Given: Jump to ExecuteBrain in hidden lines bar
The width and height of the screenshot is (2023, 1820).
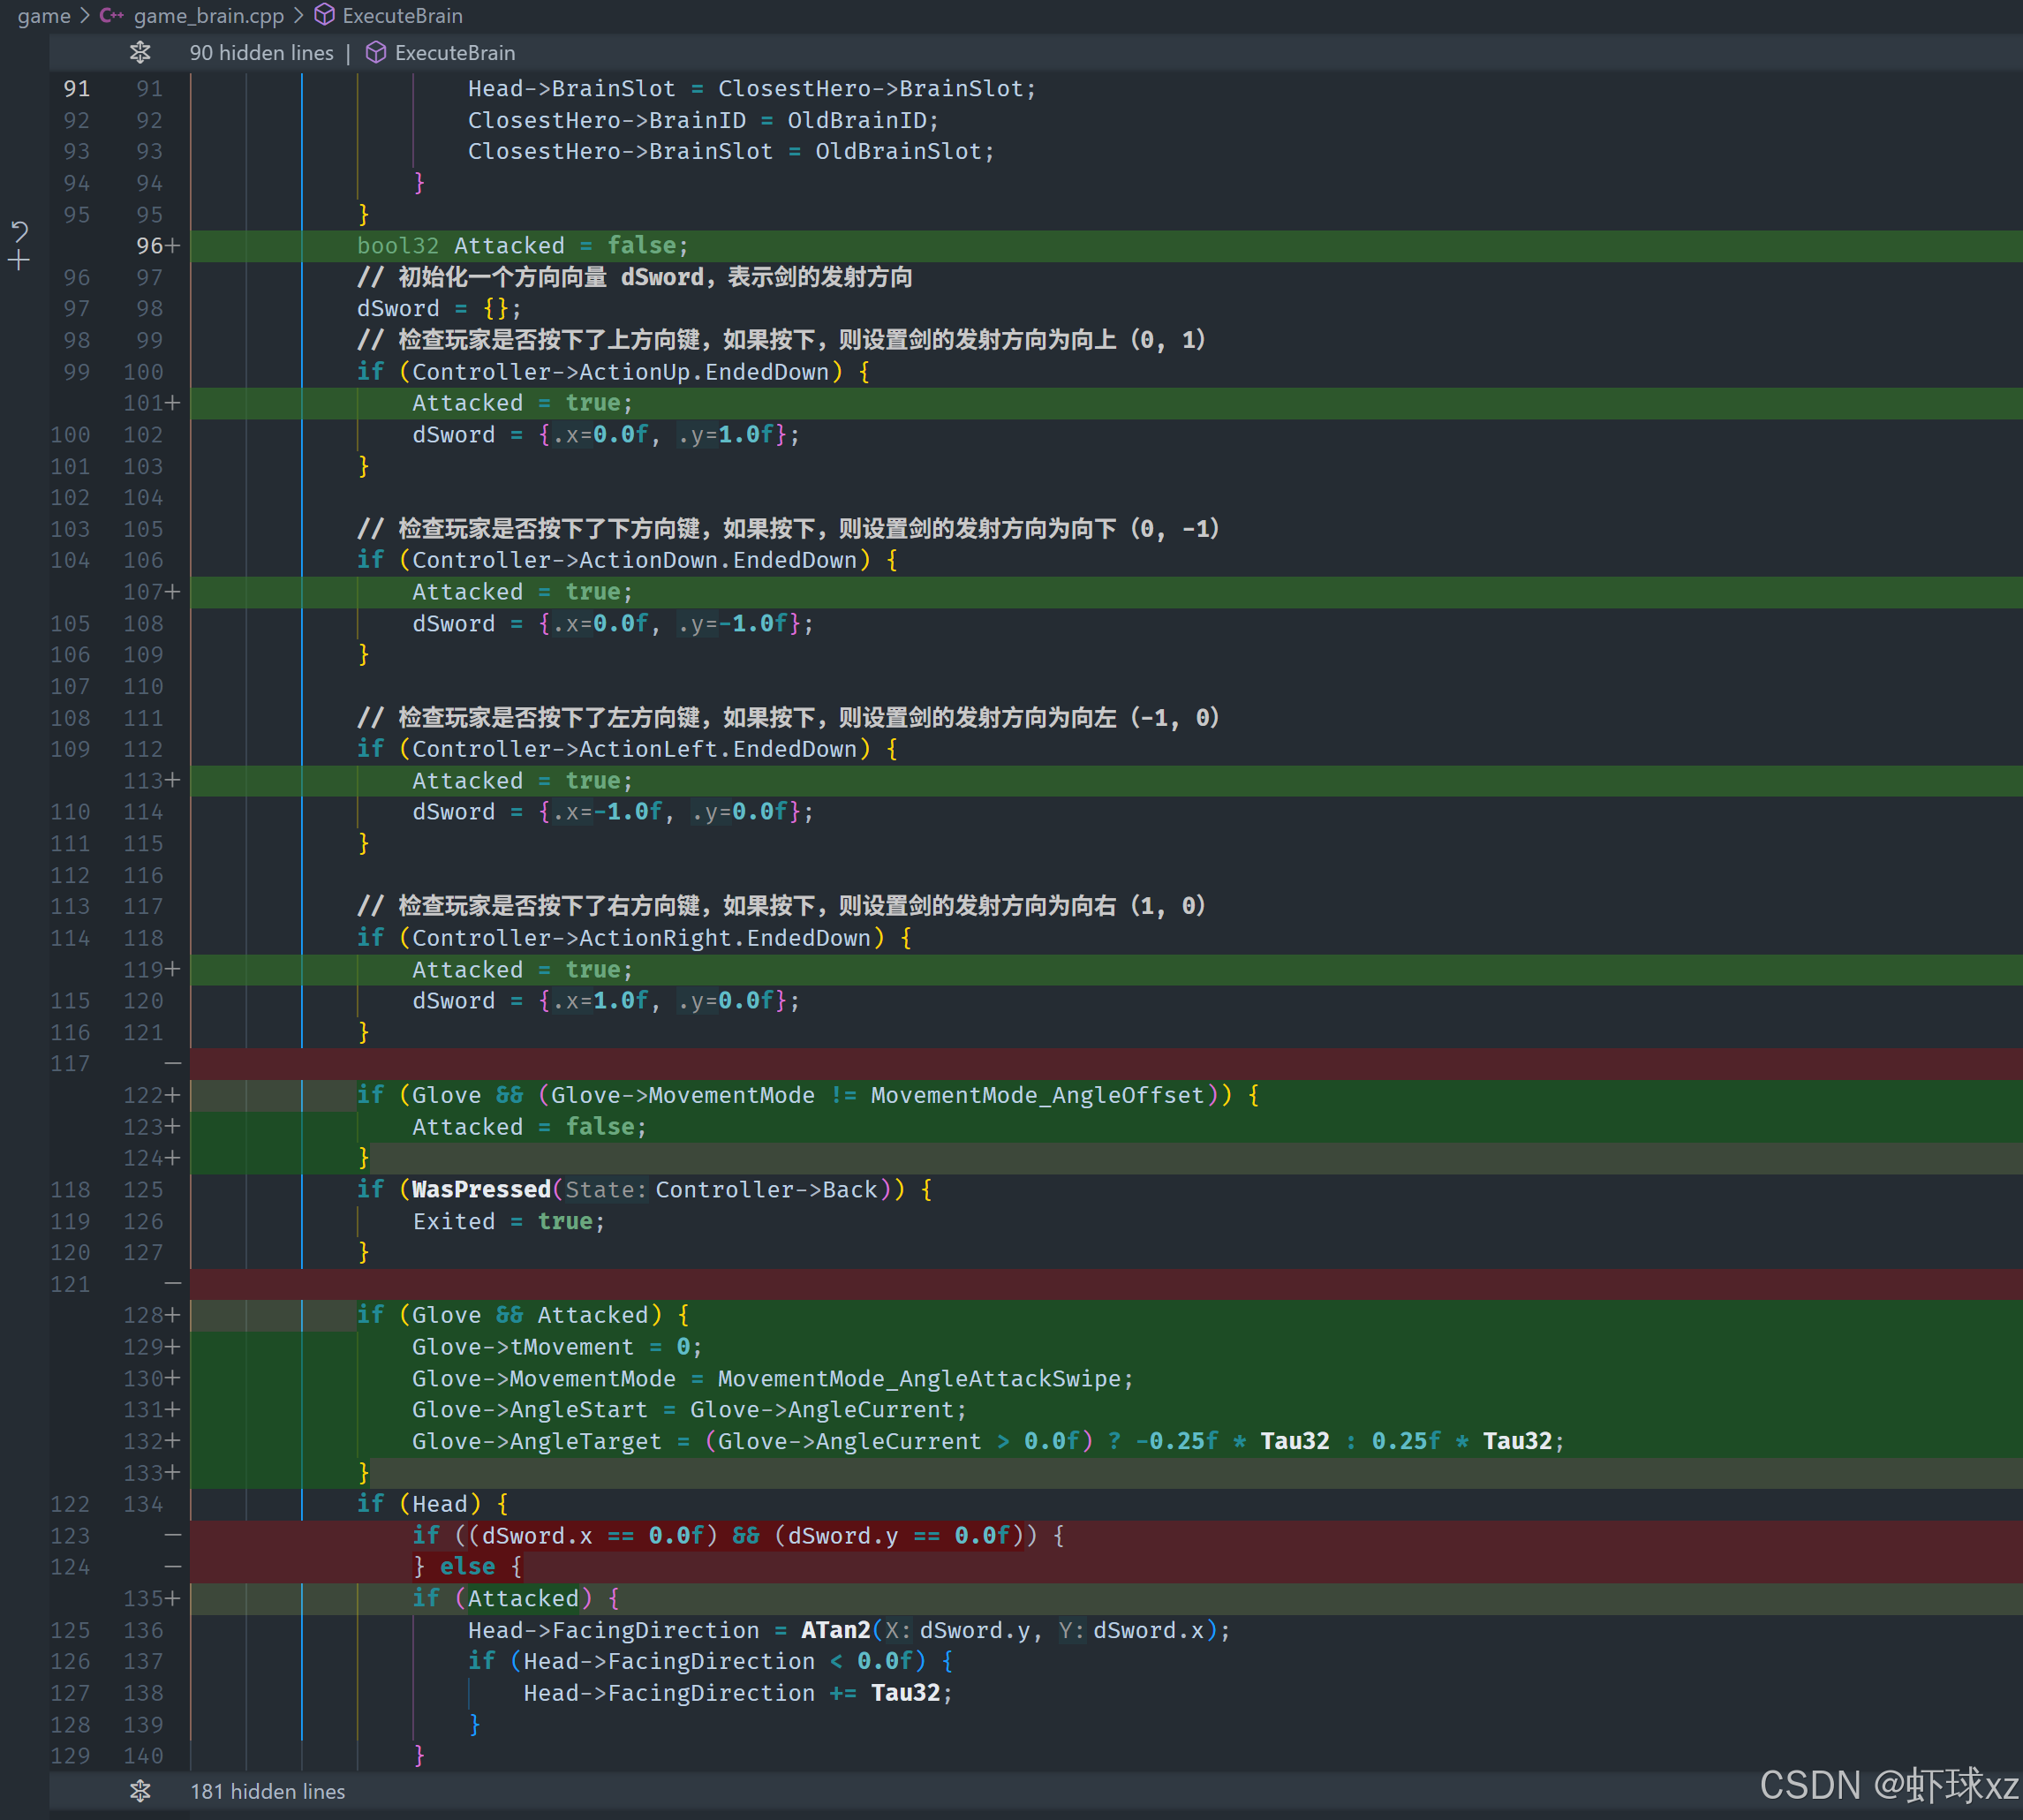Looking at the screenshot, I should [455, 52].
